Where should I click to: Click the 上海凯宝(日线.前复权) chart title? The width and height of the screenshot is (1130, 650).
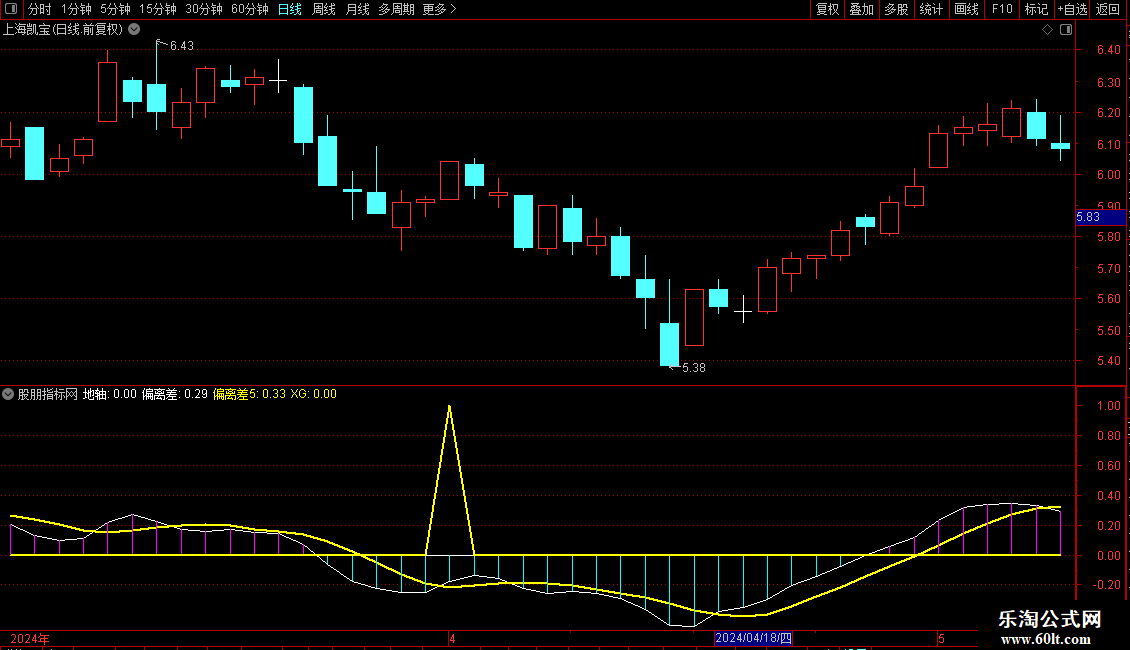click(x=63, y=30)
